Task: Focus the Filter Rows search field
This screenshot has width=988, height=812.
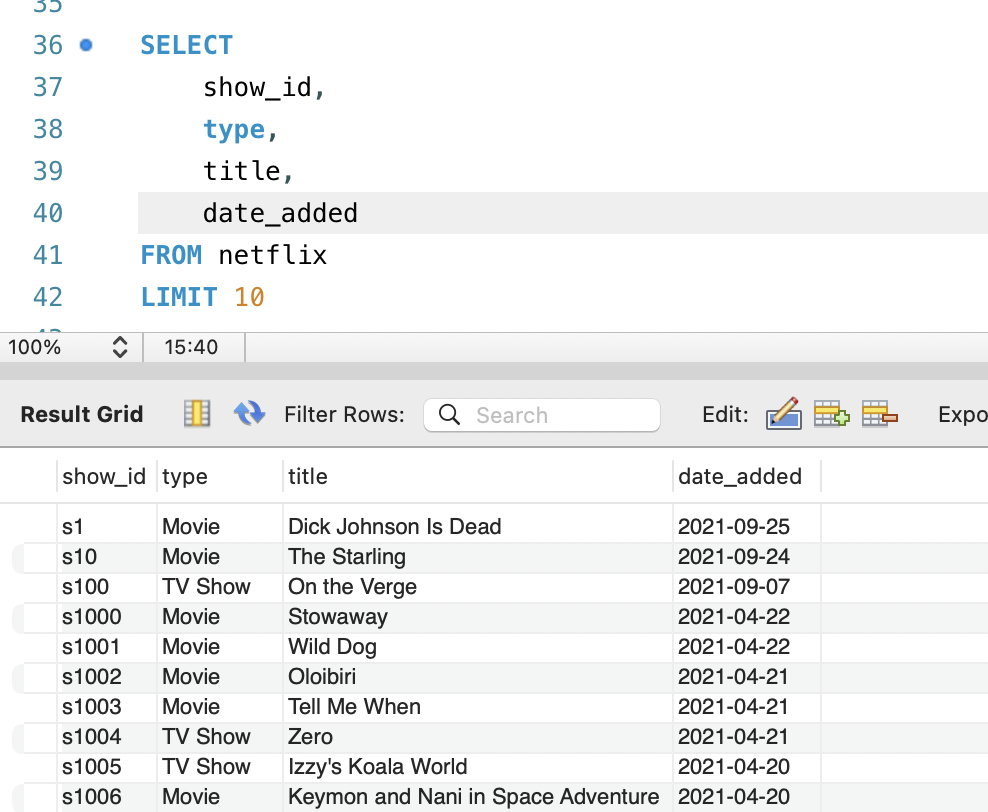Action: pos(542,415)
